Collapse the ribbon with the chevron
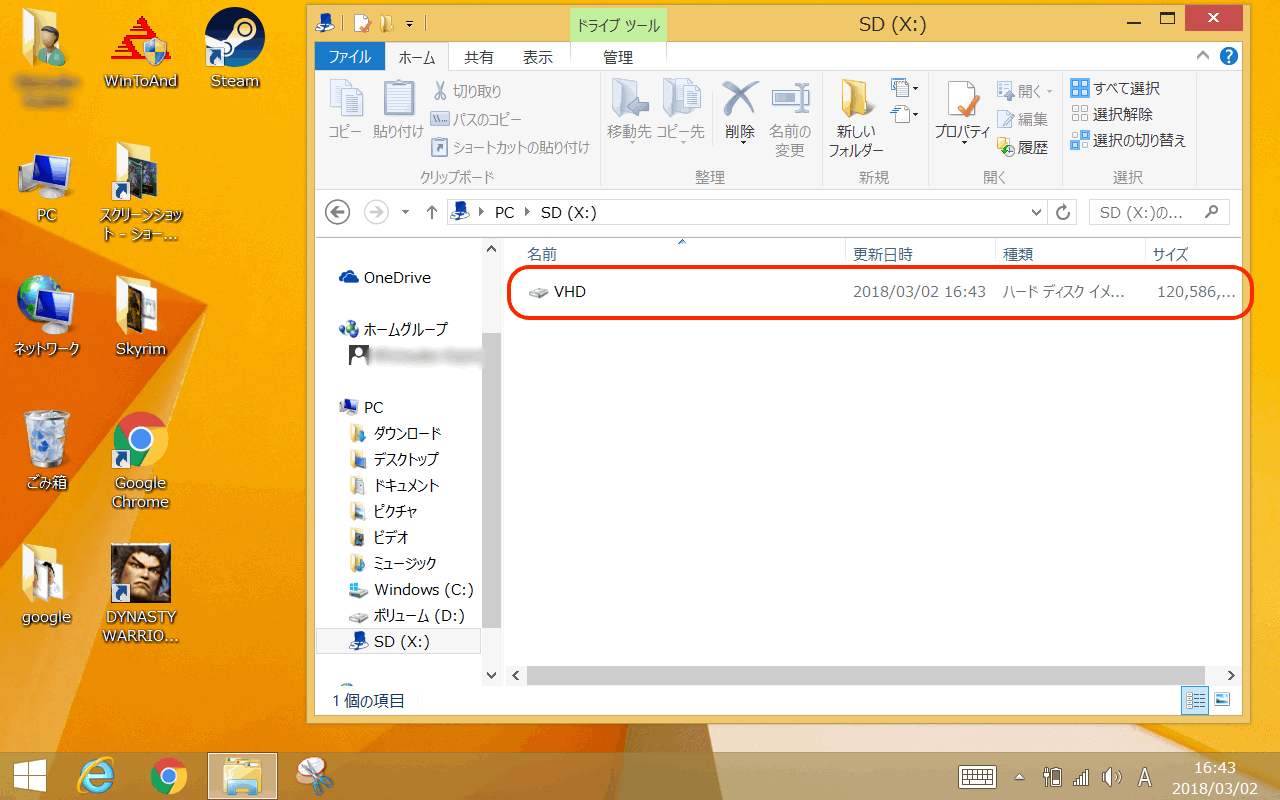Viewport: 1280px width, 800px height. point(1204,57)
